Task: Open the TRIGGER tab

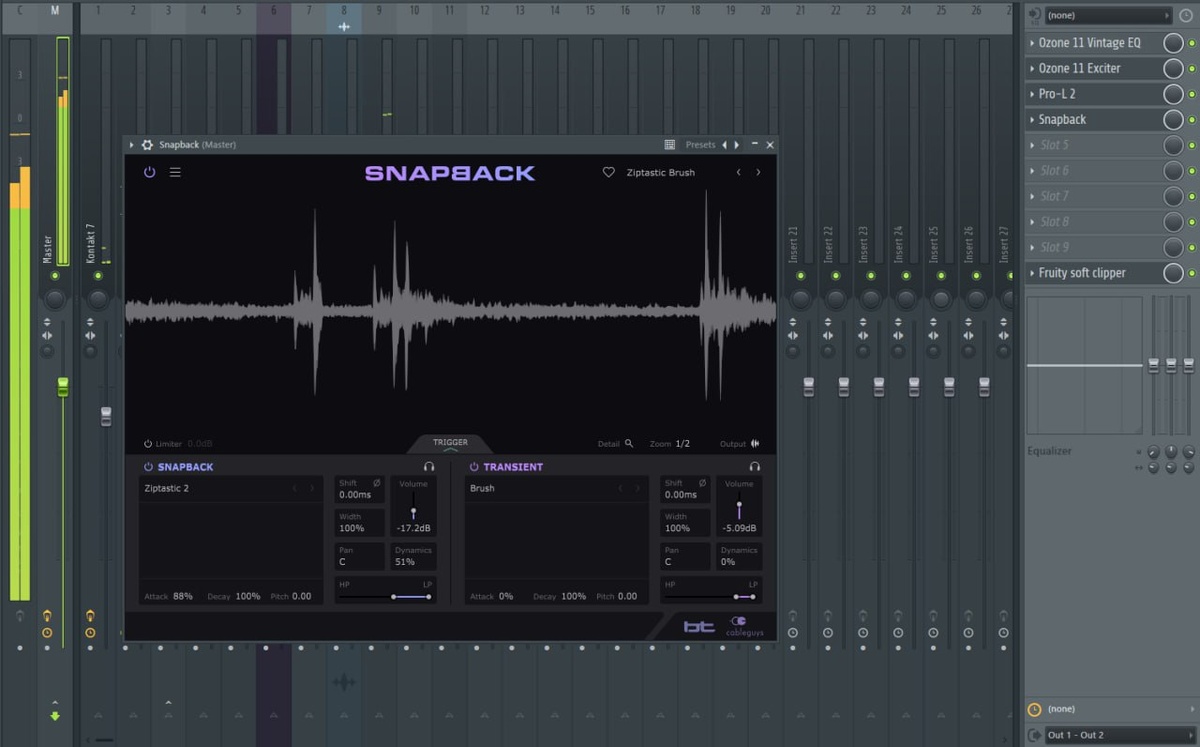Action: [x=450, y=443]
